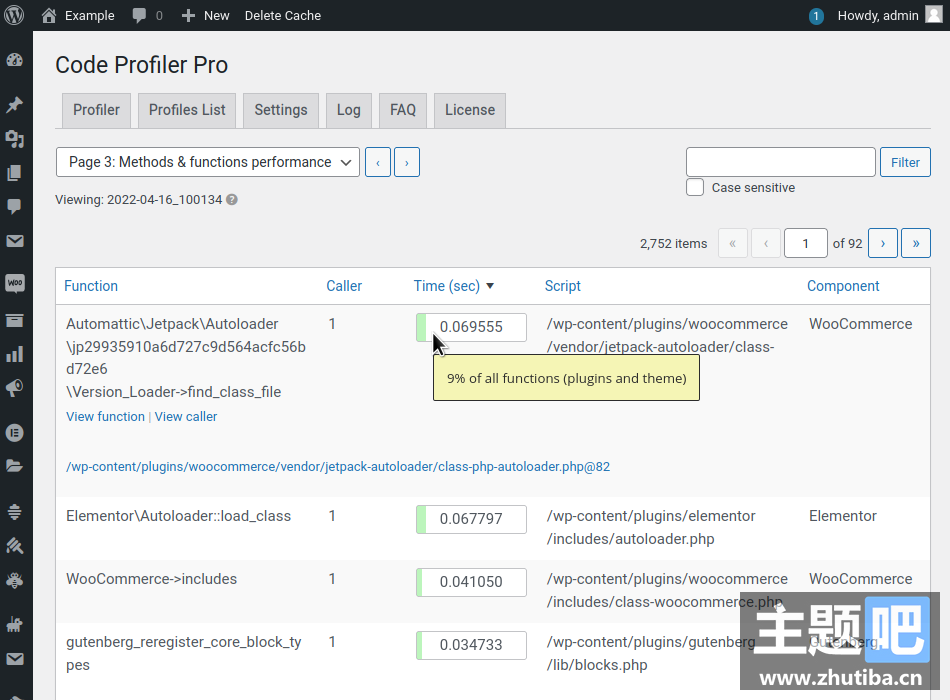
Task: Click gutenberg_reregister_core_block_types function name
Action: click(x=184, y=653)
